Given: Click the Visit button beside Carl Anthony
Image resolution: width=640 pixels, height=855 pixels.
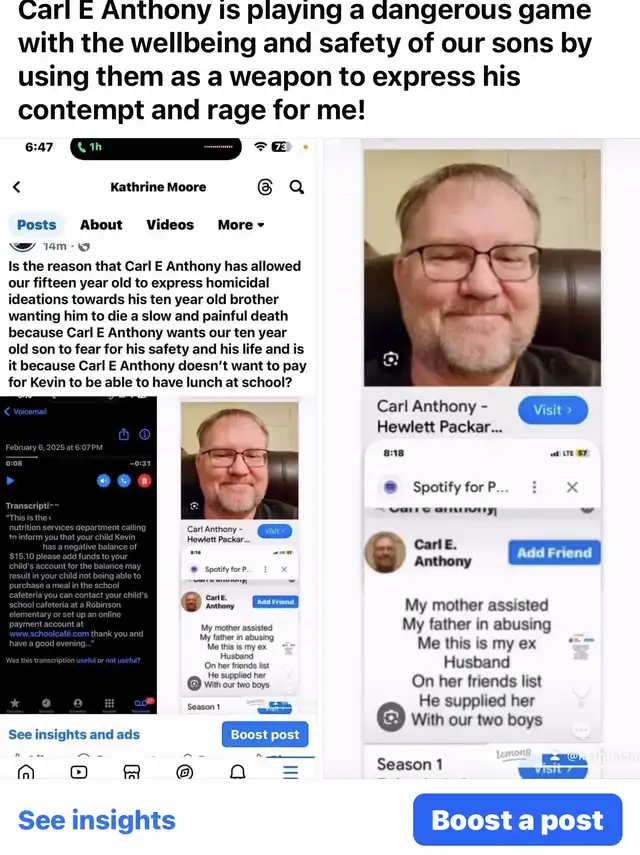Looking at the screenshot, I should pos(553,410).
